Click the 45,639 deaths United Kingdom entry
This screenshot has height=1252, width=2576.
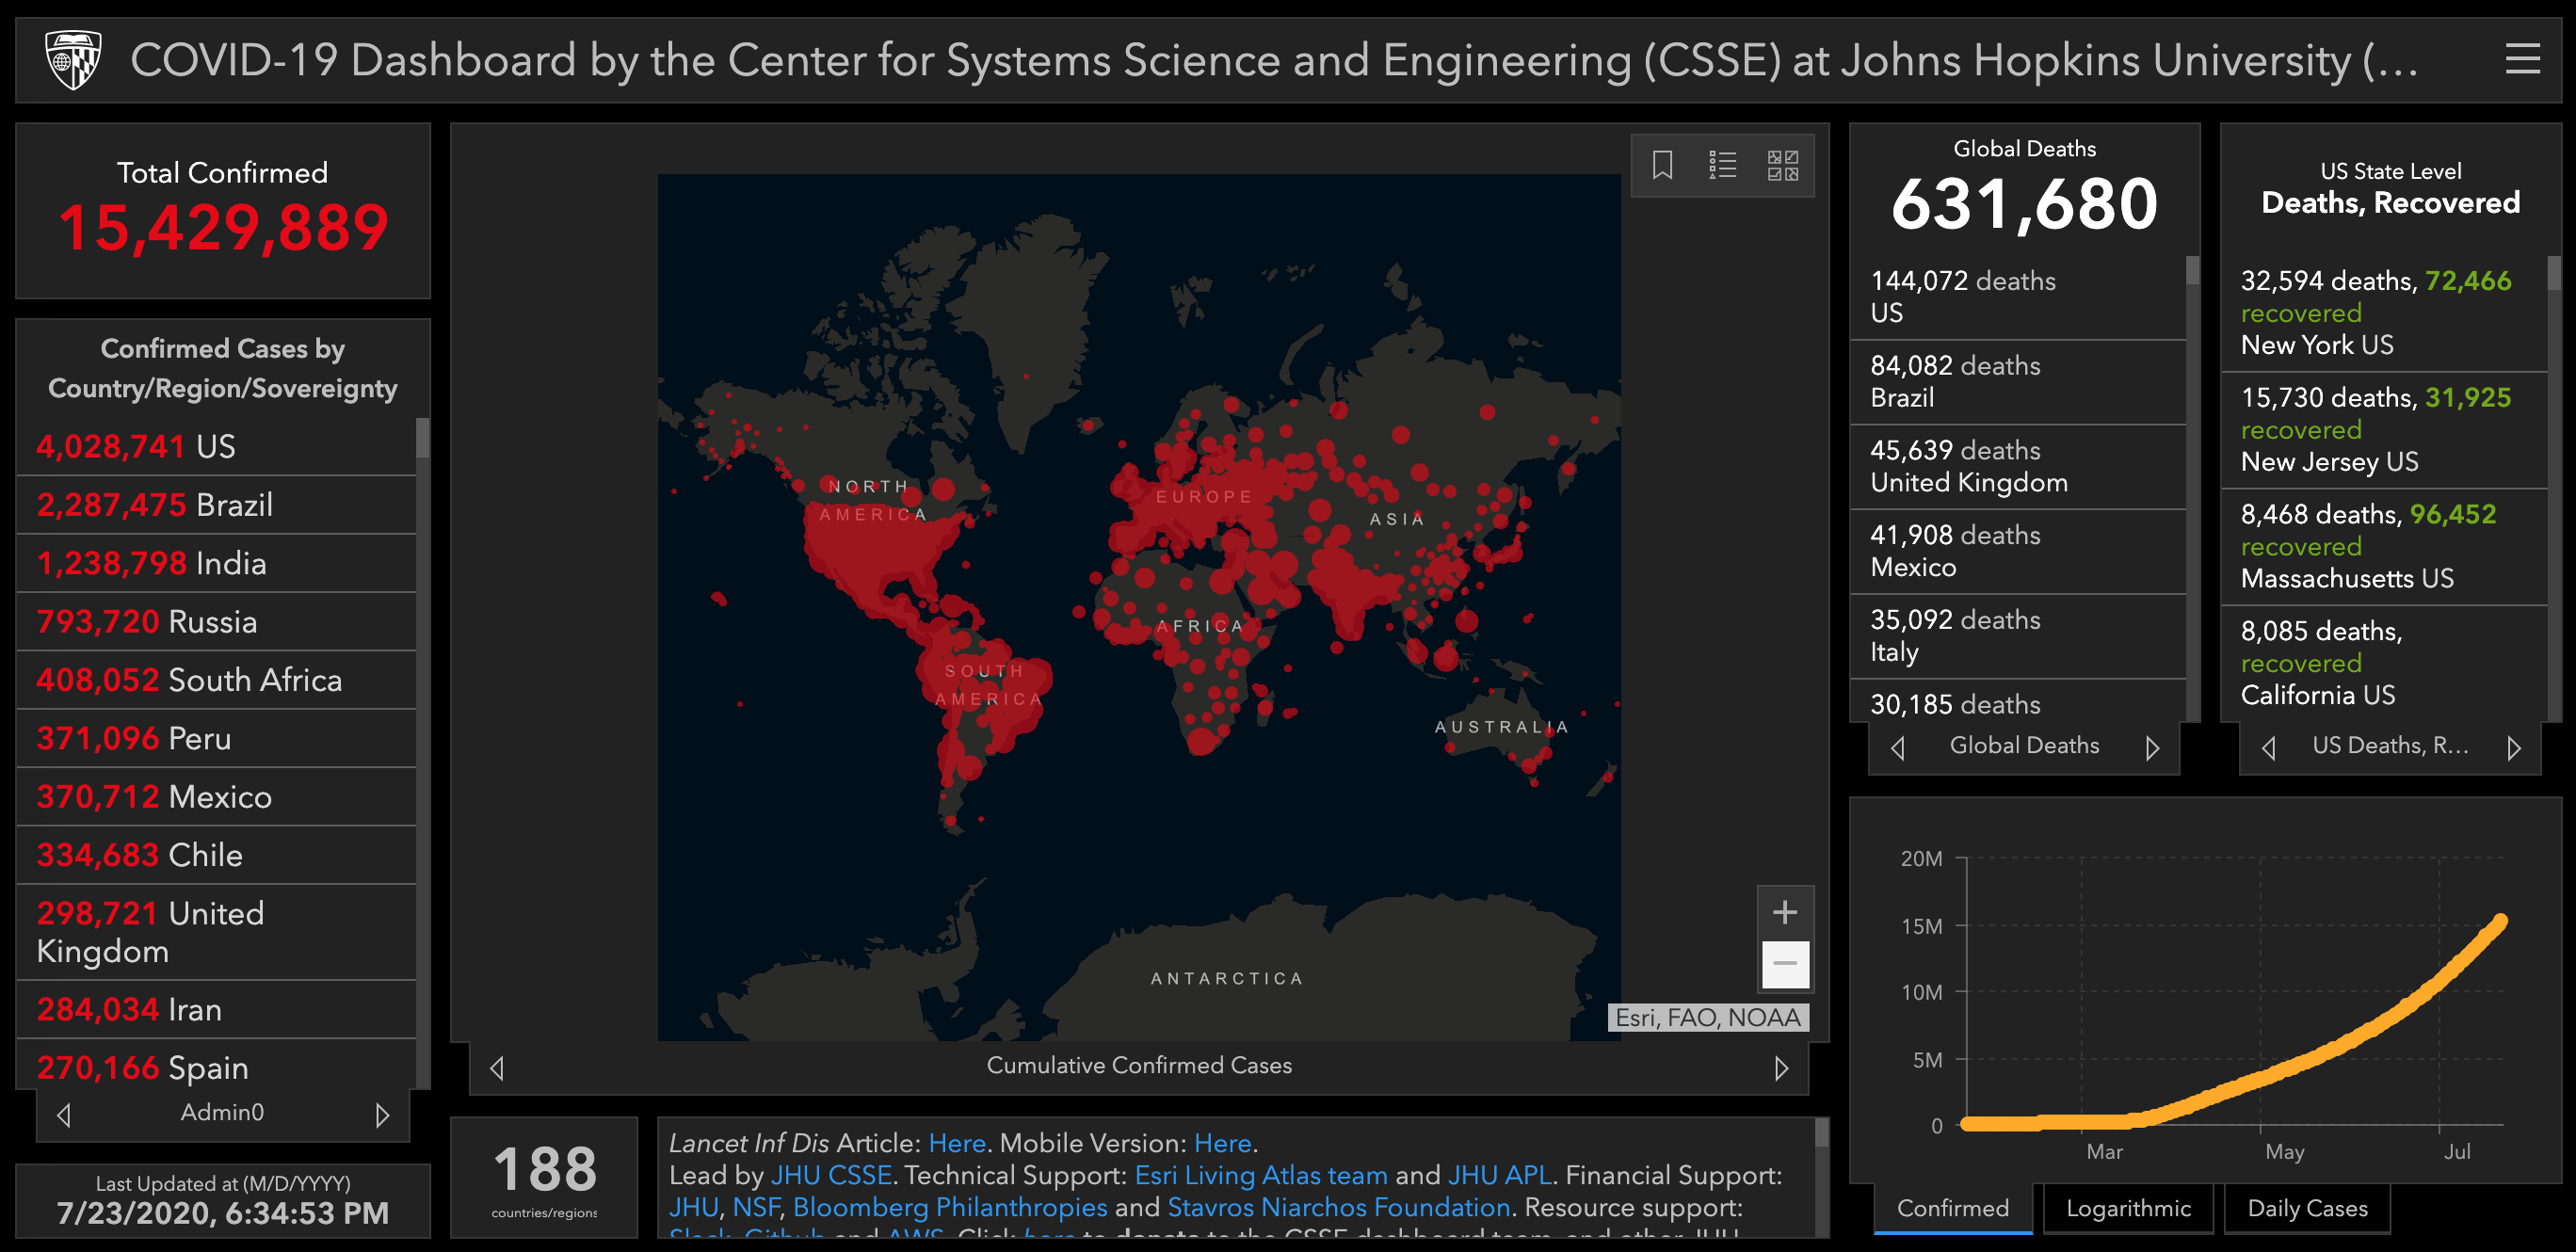pyautogui.click(x=2018, y=467)
